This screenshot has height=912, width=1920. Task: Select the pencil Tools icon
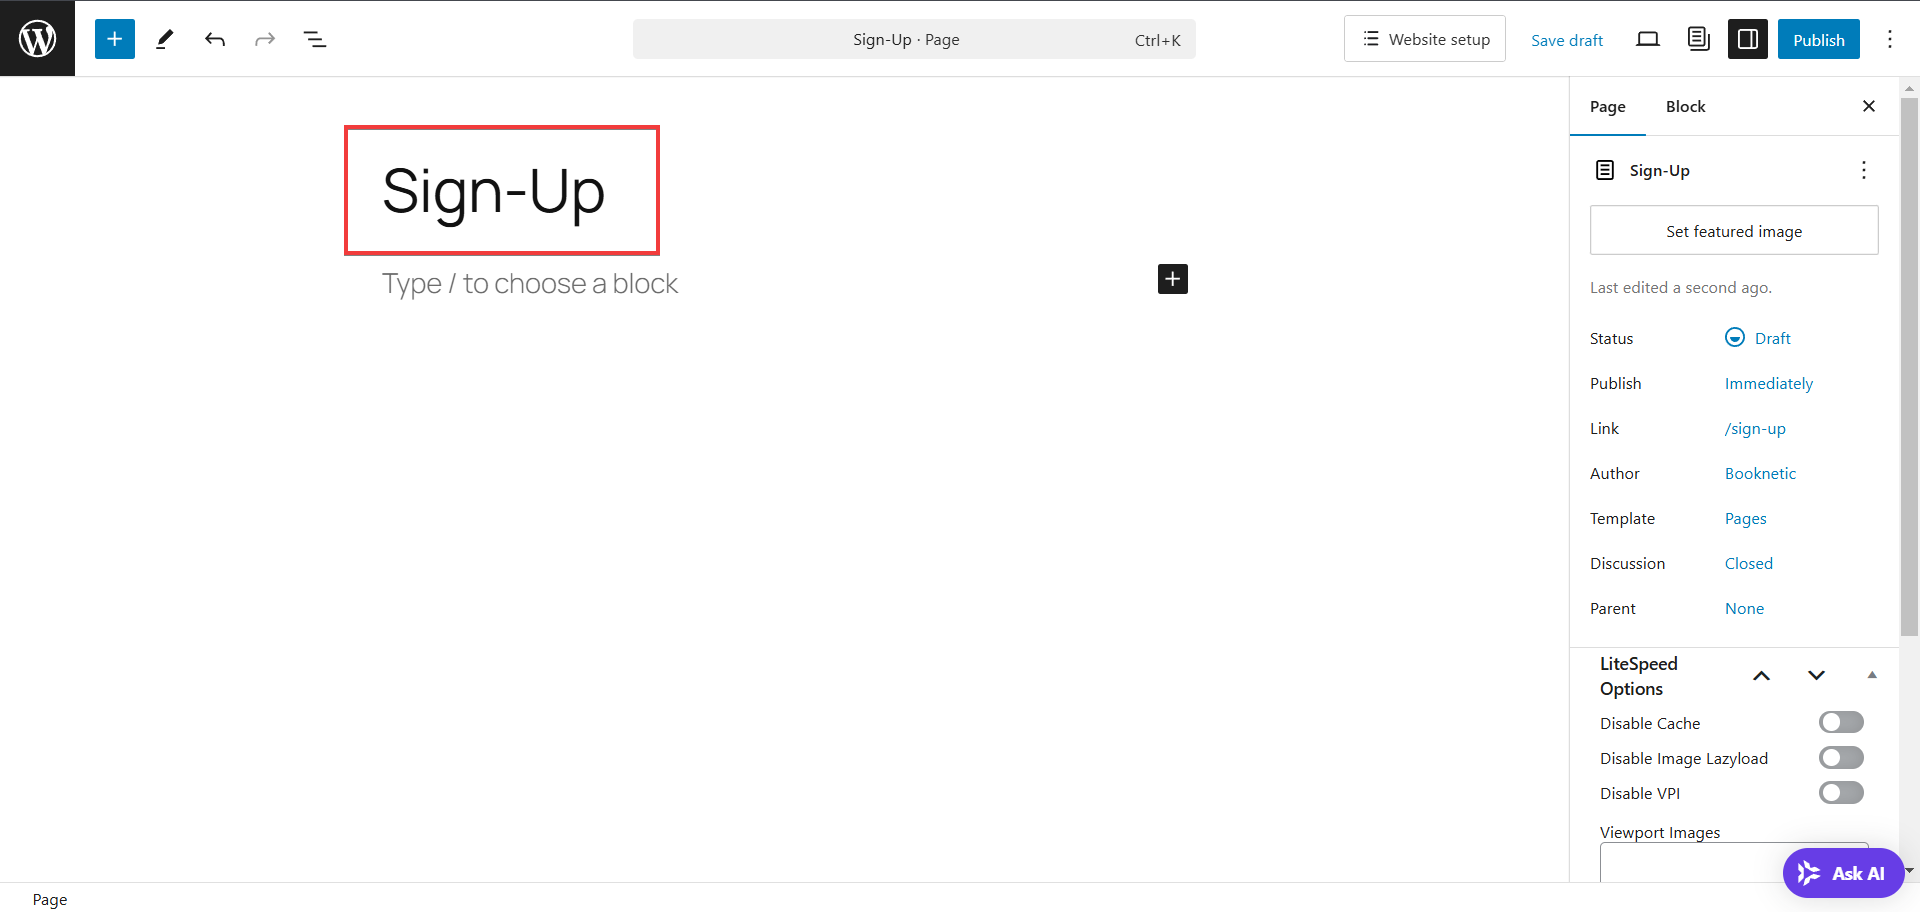165,39
